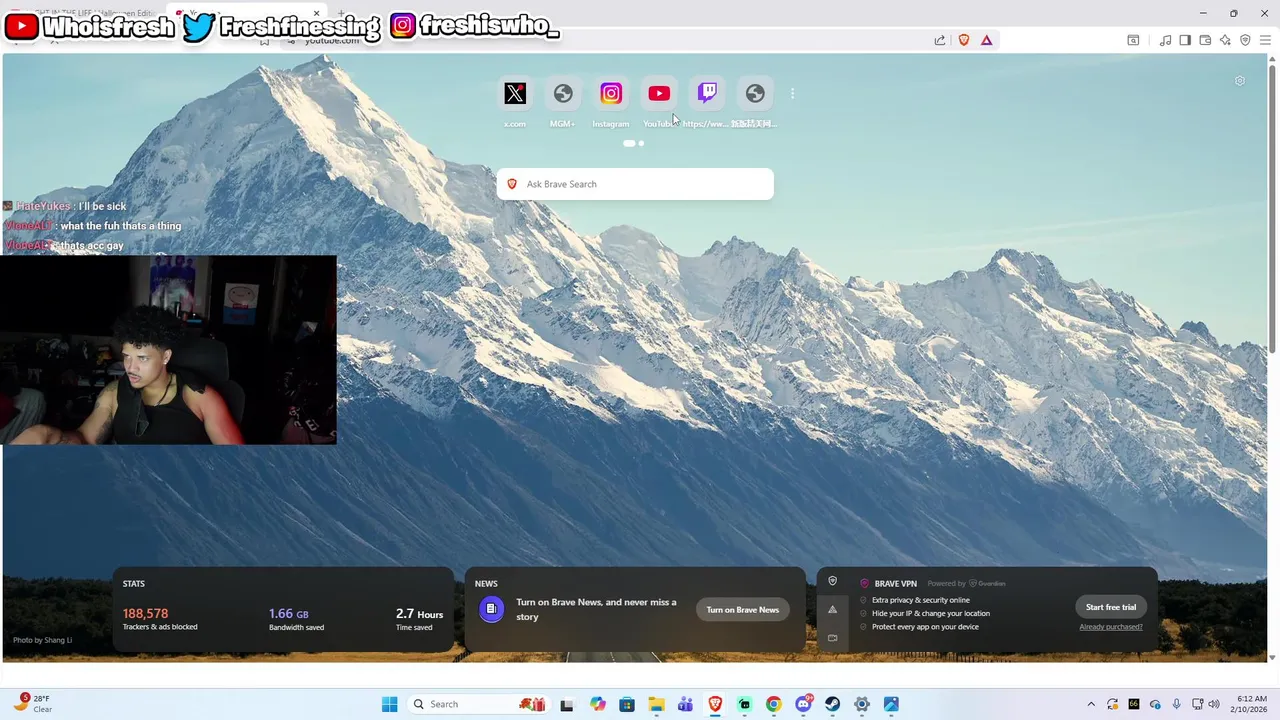Open the Leo AI sparkle icon
This screenshot has width=1280, height=720.
1225,40
